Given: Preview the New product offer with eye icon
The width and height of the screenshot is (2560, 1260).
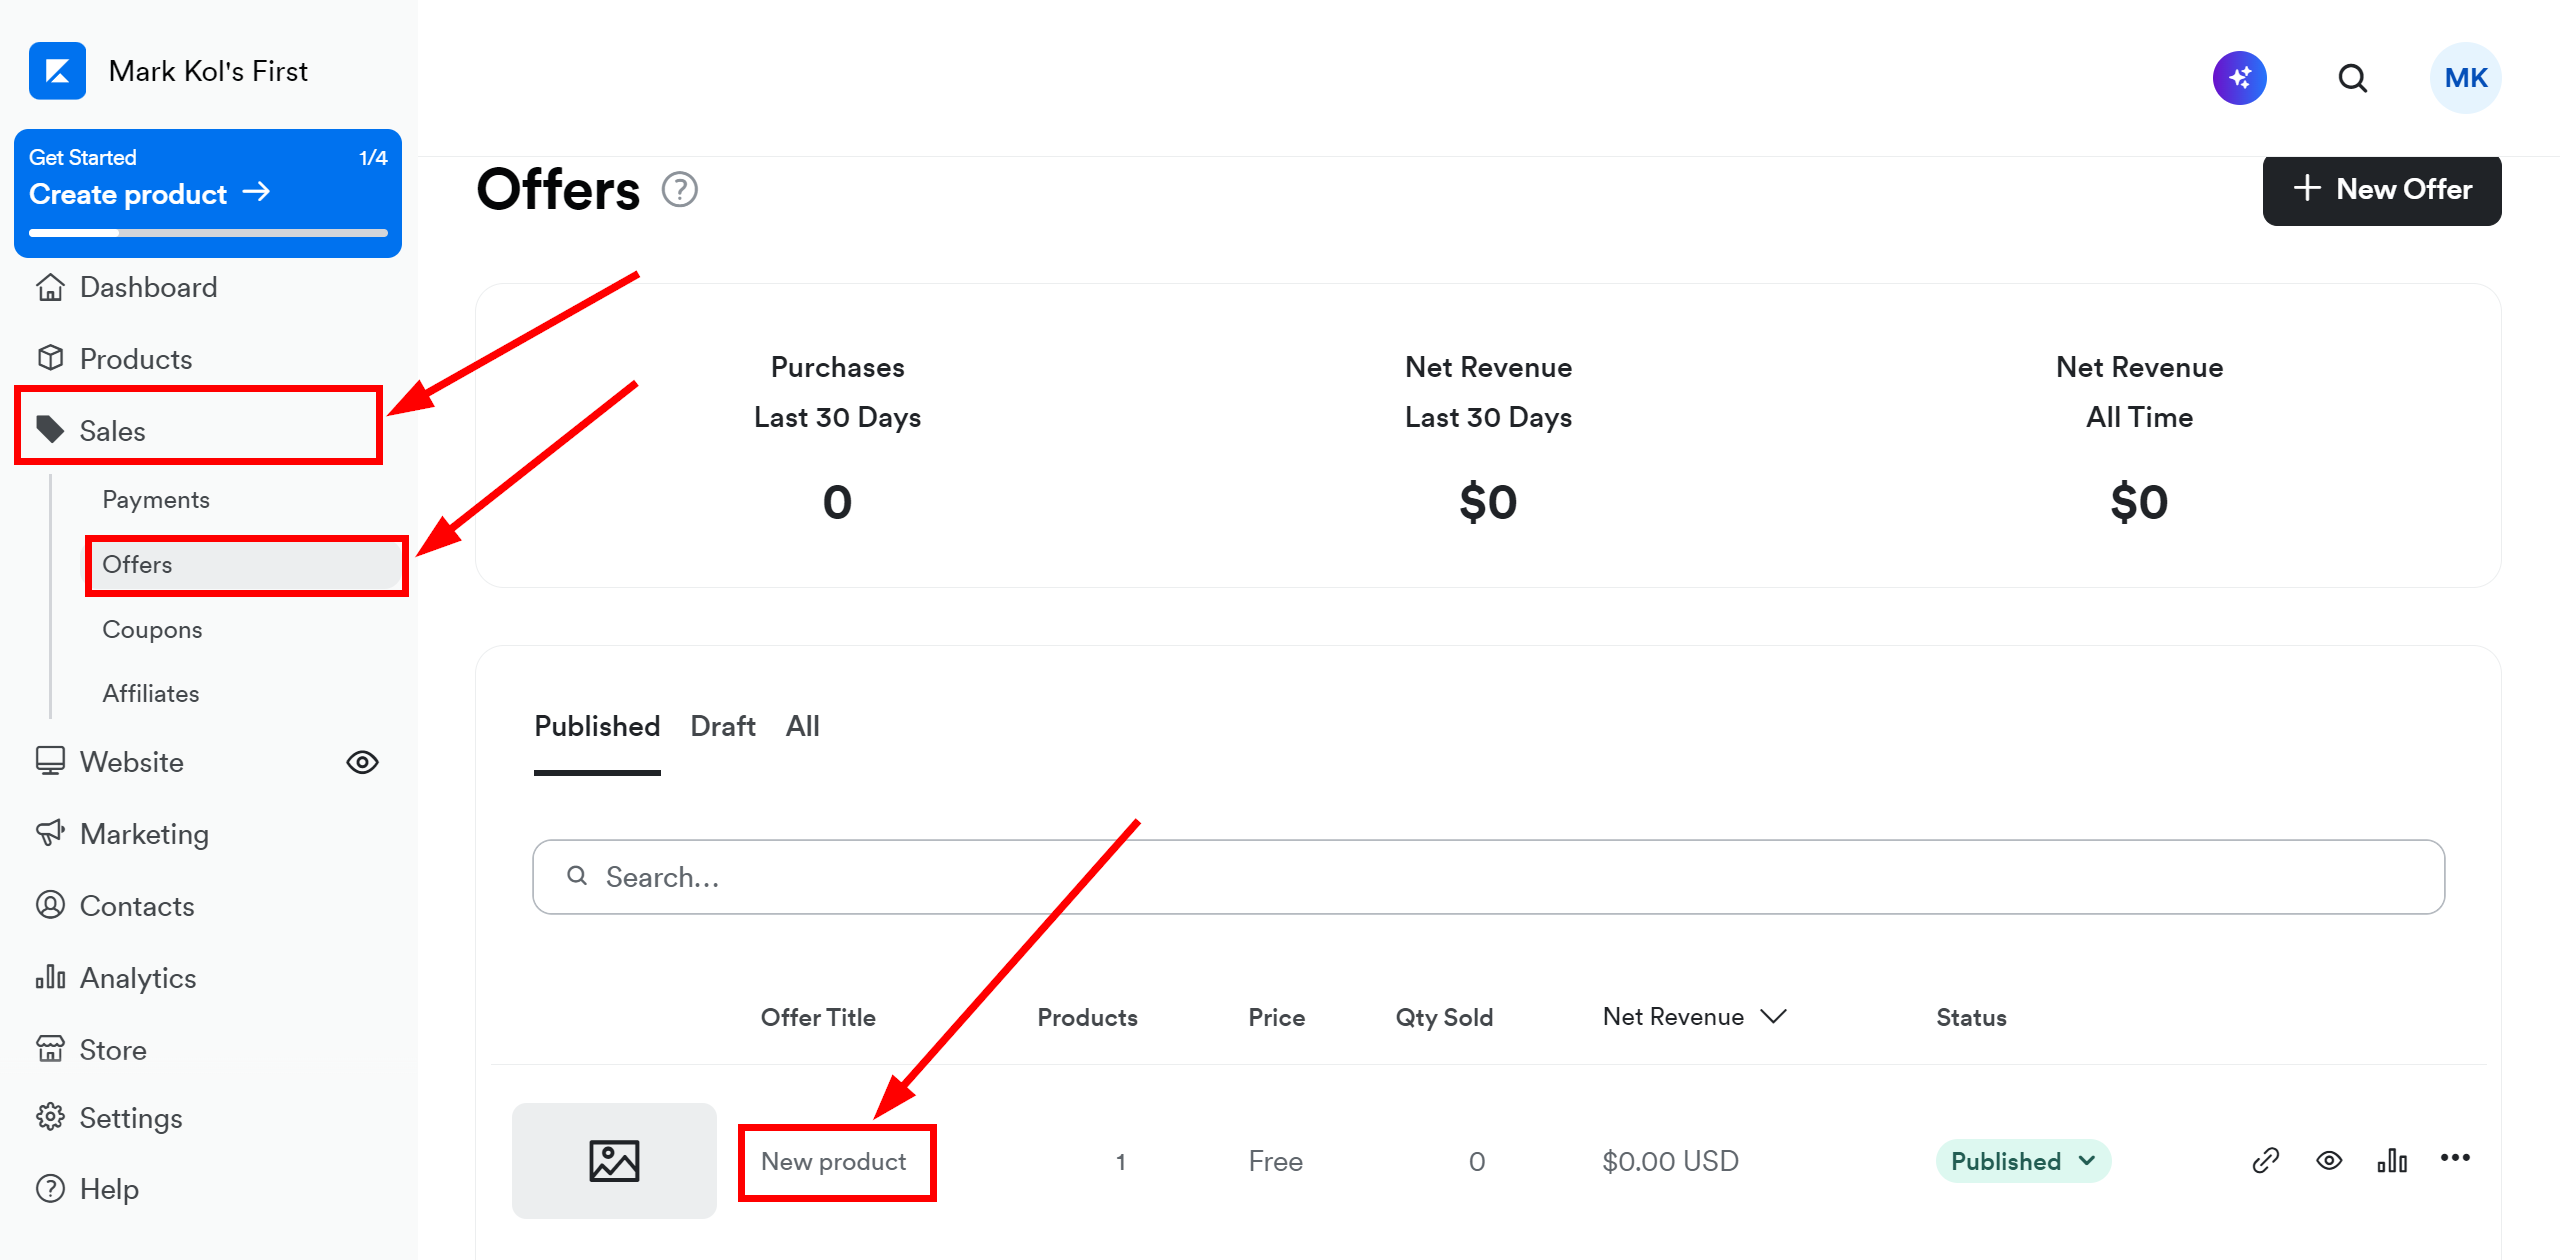Looking at the screenshot, I should (x=2329, y=1160).
